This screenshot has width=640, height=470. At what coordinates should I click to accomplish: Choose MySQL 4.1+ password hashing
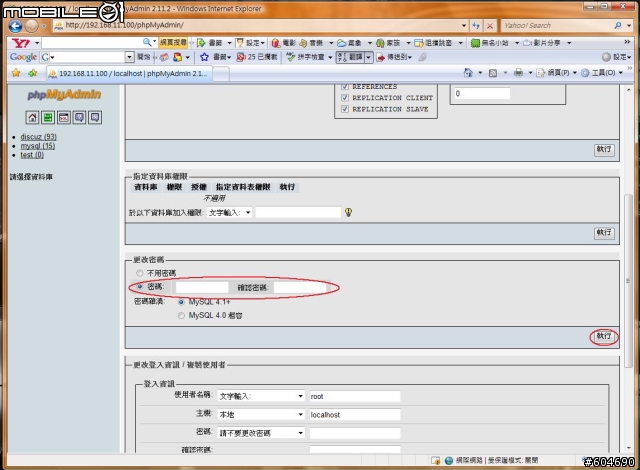[x=181, y=302]
